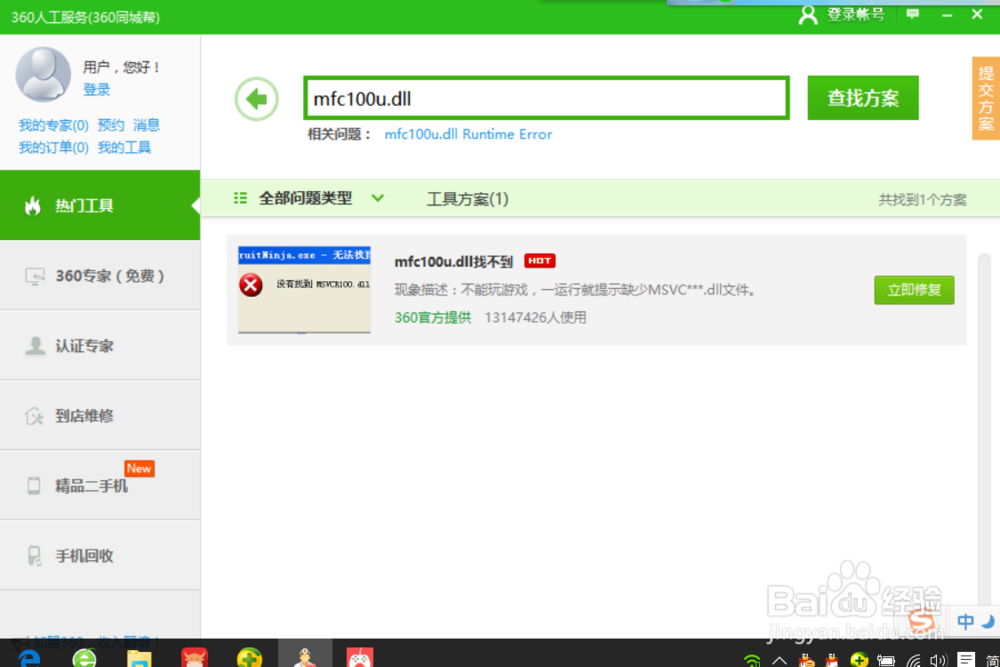Open 360专家（免费）in sidebar
1000x667 pixels.
[x=100, y=275]
